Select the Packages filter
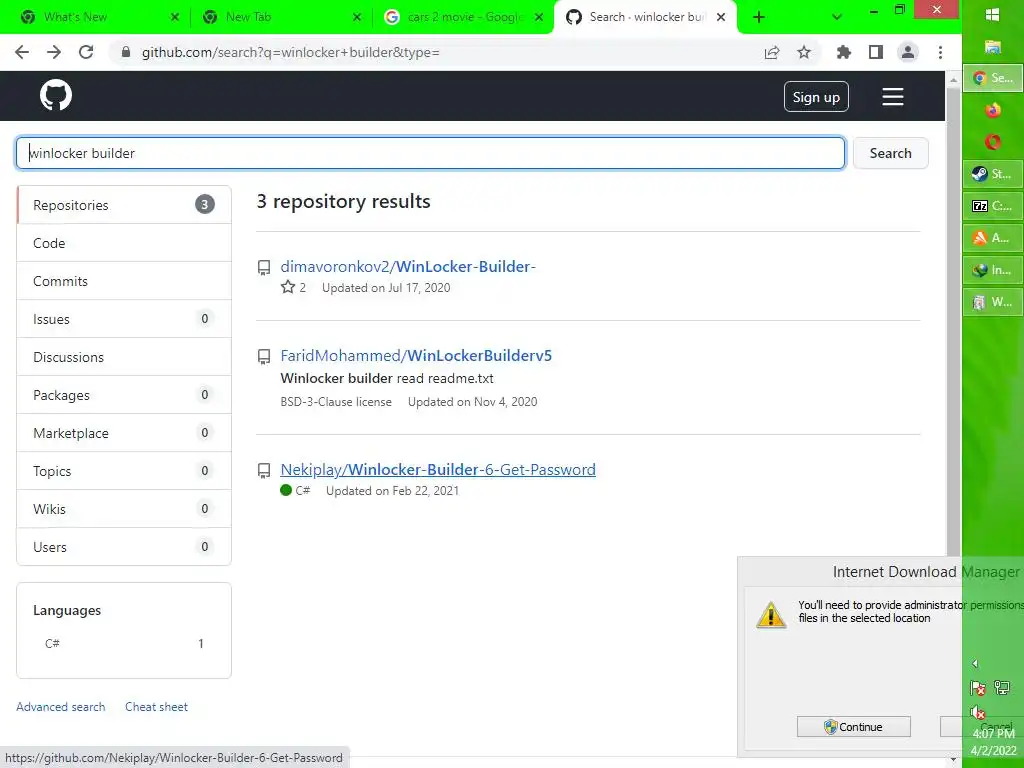The width and height of the screenshot is (1024, 768). click(x=124, y=395)
